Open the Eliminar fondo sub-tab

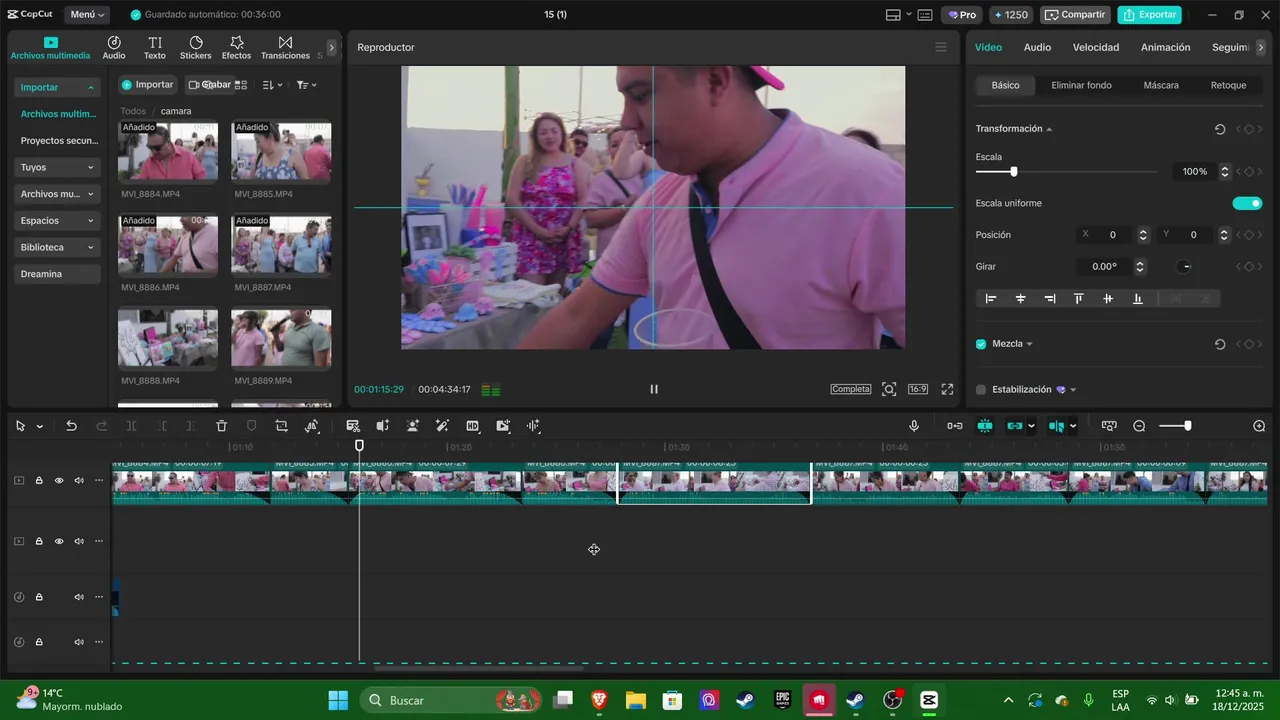pyautogui.click(x=1081, y=85)
